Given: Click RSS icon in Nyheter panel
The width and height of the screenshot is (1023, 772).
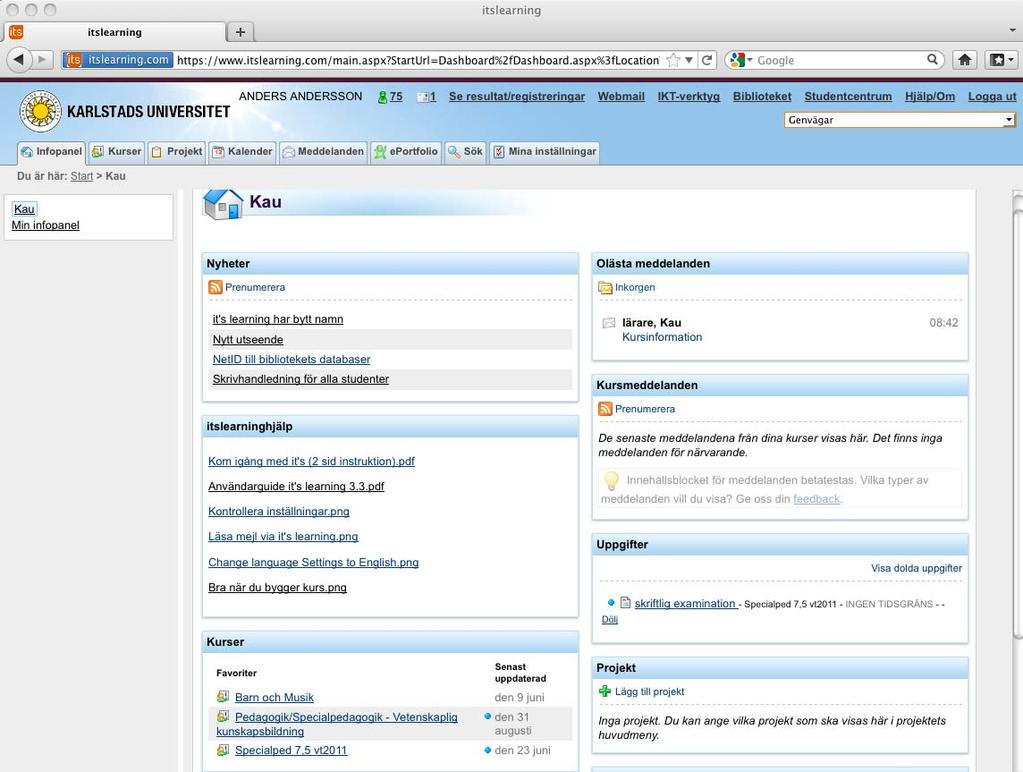Looking at the screenshot, I should (x=215, y=287).
